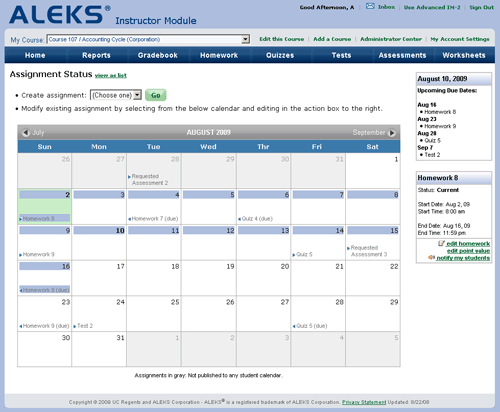
Task: Select Homework 8 (due) on August 16
Action: (x=45, y=290)
